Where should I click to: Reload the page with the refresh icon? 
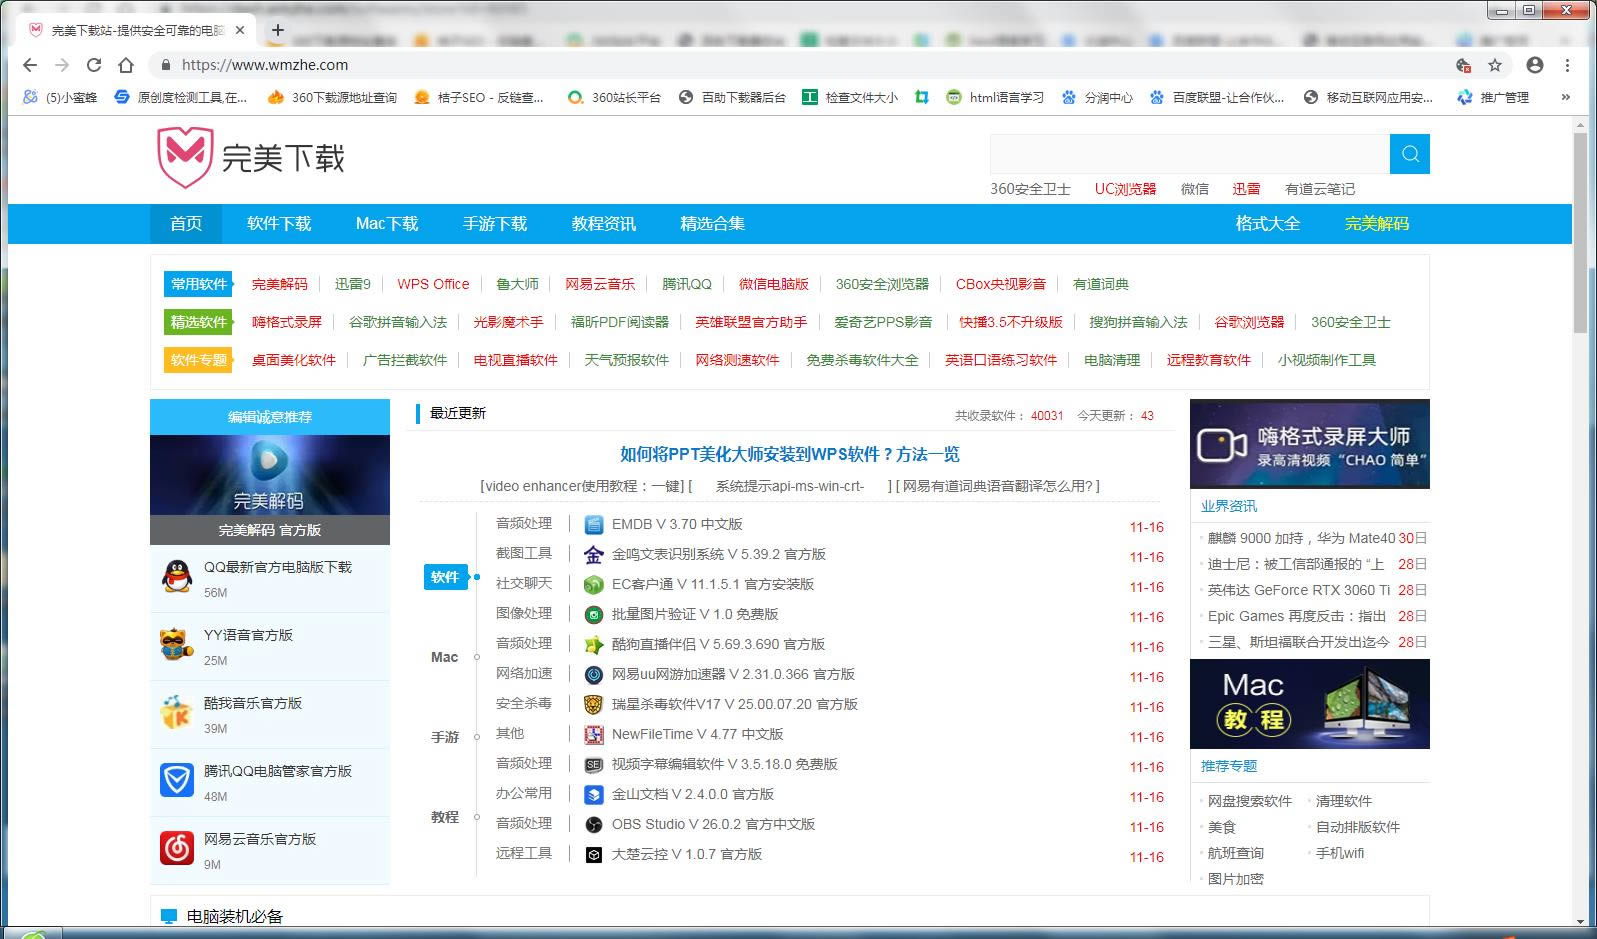pos(94,65)
